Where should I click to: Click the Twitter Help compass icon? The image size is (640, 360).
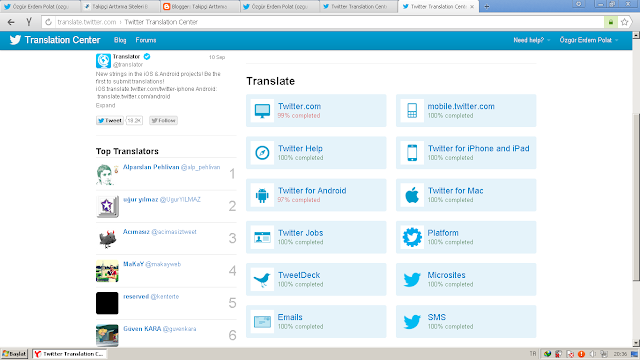[x=262, y=153]
